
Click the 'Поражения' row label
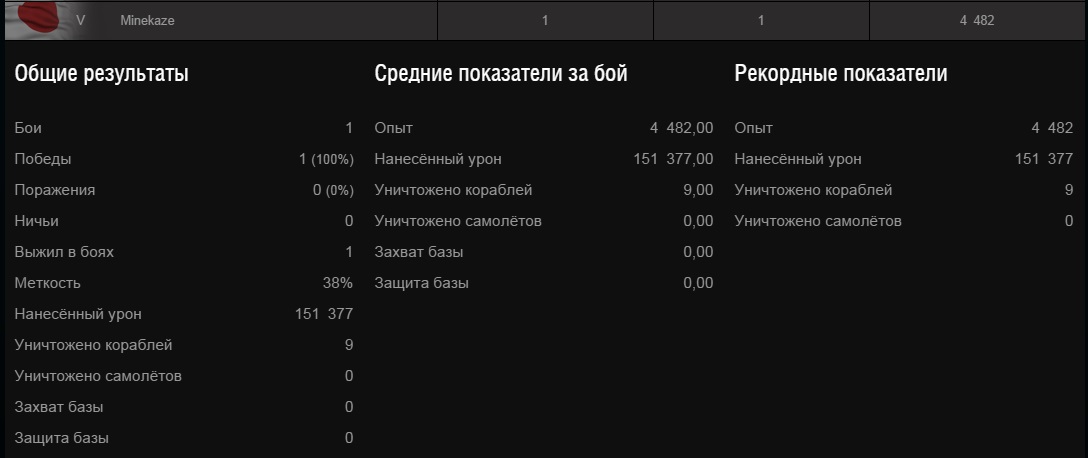(x=55, y=190)
